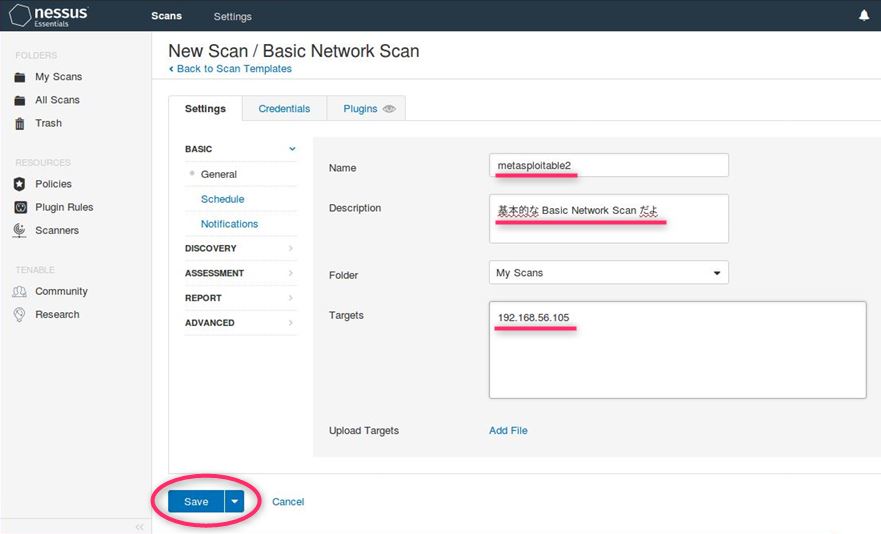Click the Save button
The image size is (881, 534).
coord(196,501)
